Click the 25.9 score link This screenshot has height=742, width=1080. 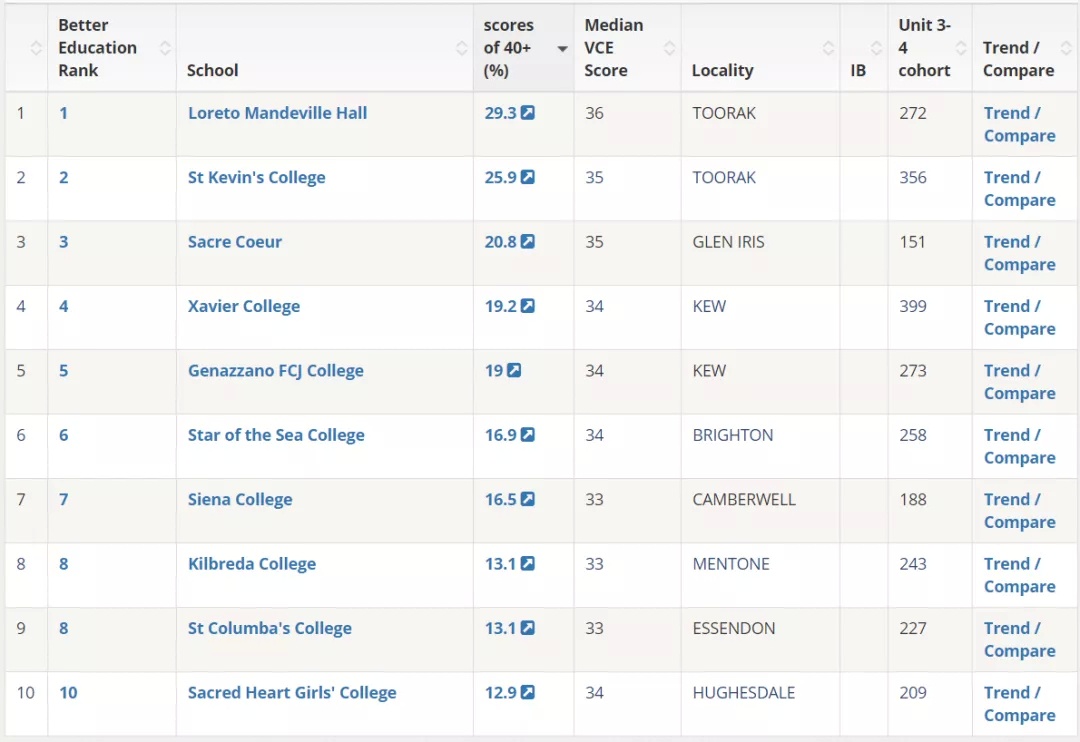pos(501,178)
